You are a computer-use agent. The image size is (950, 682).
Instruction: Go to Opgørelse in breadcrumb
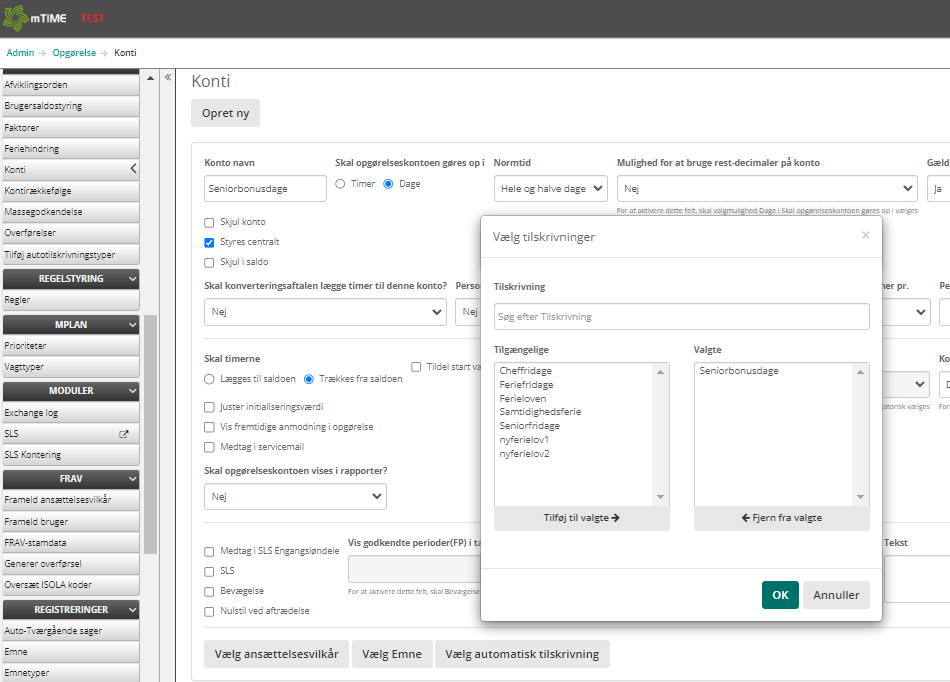pos(74,53)
